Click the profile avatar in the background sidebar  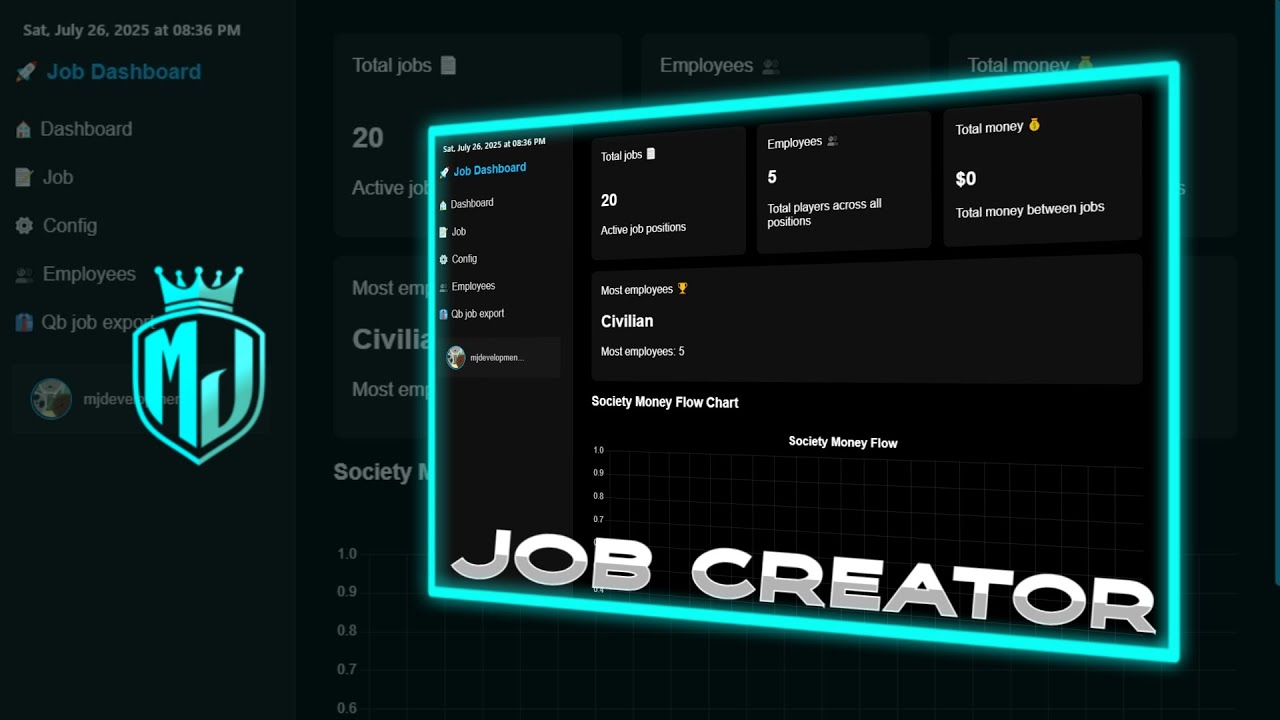[x=51, y=399]
